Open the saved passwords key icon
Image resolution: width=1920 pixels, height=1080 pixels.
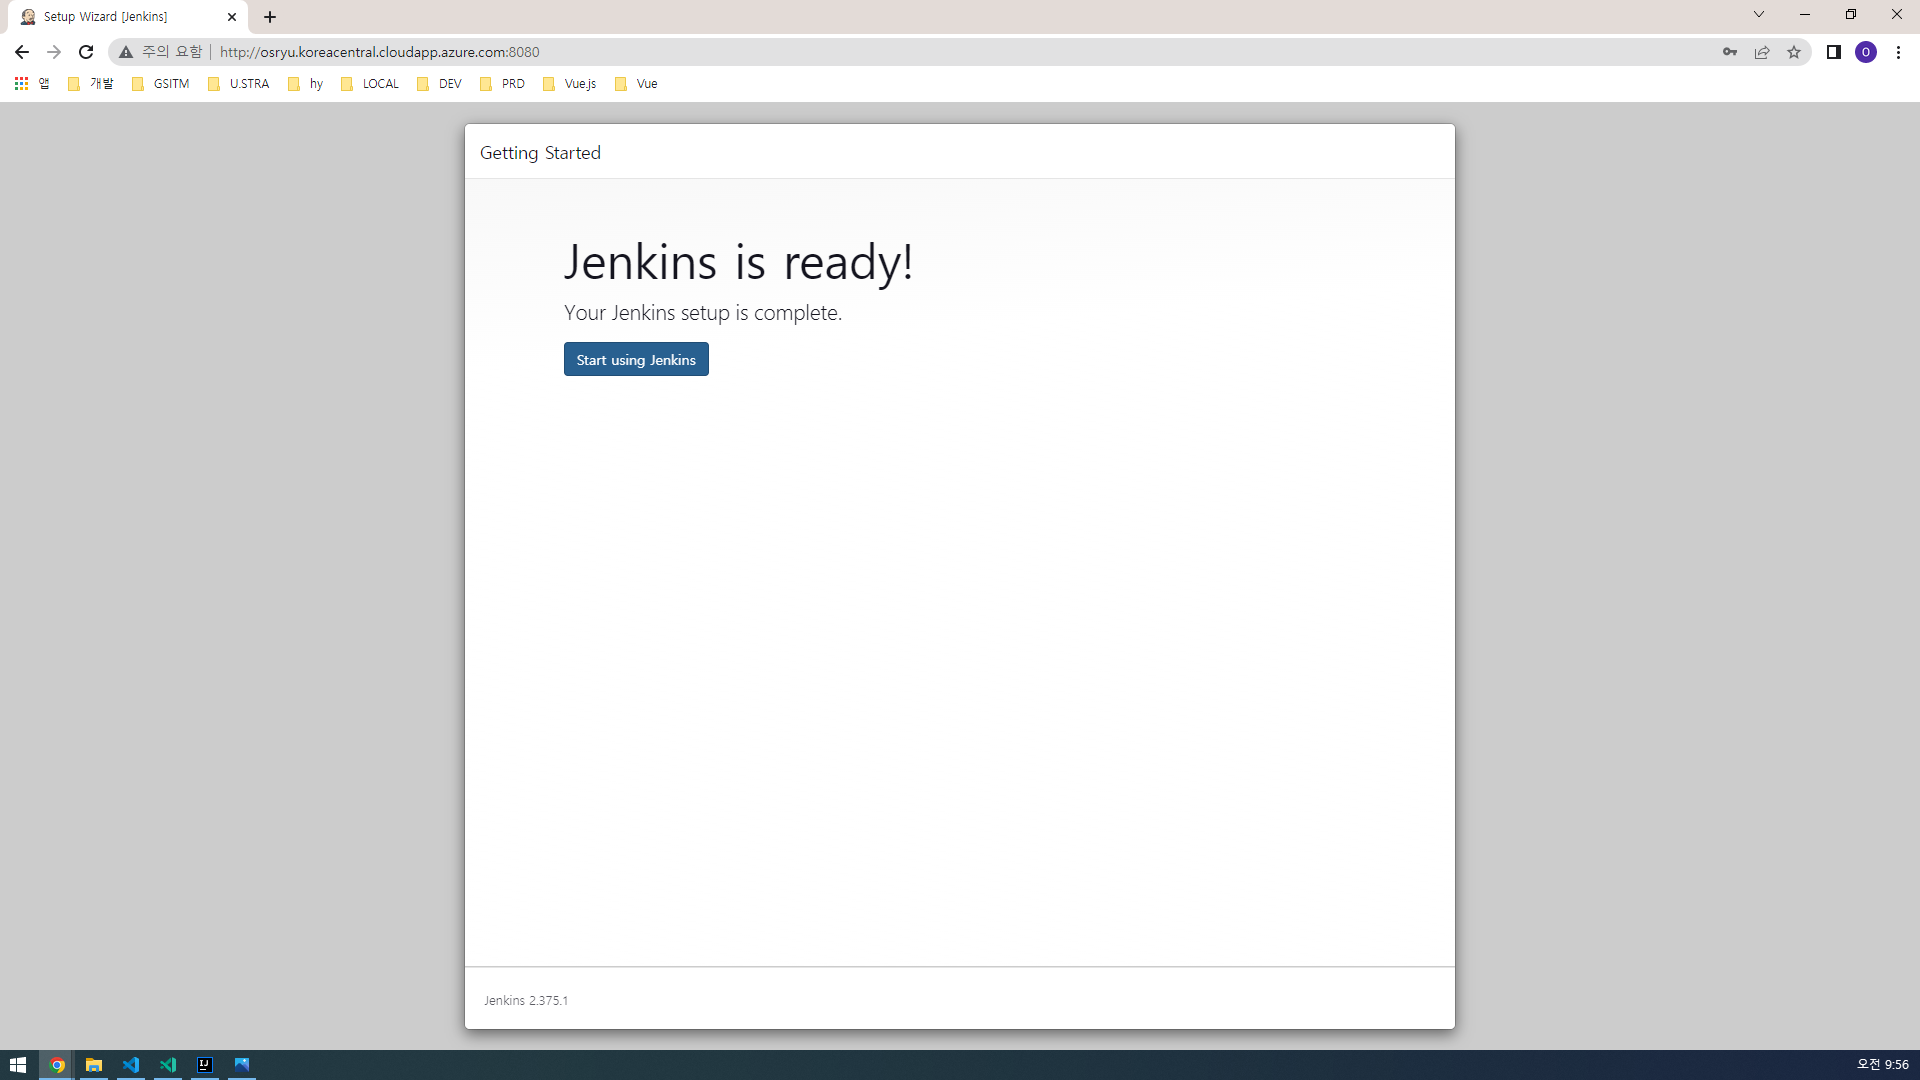click(x=1730, y=52)
